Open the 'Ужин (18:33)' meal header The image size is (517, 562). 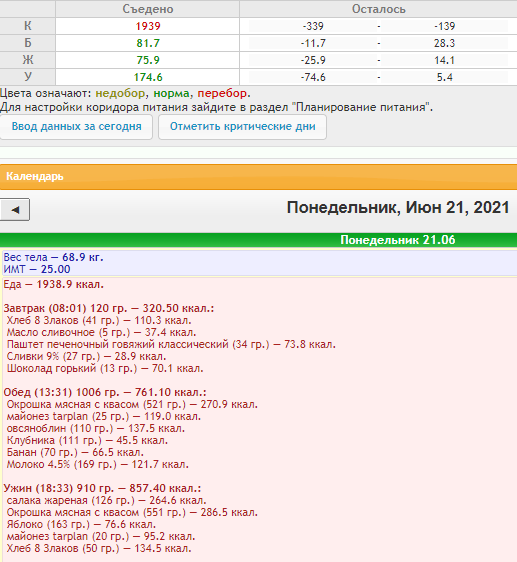pyautogui.click(x=102, y=488)
